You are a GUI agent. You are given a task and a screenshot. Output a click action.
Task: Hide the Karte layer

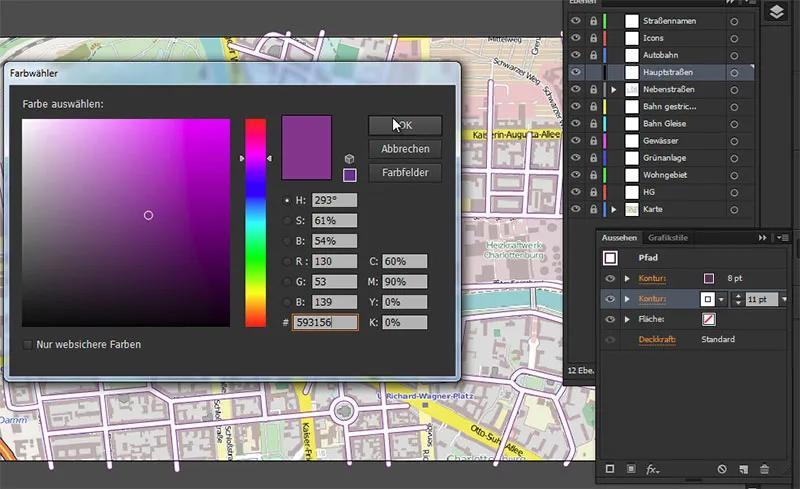point(576,209)
